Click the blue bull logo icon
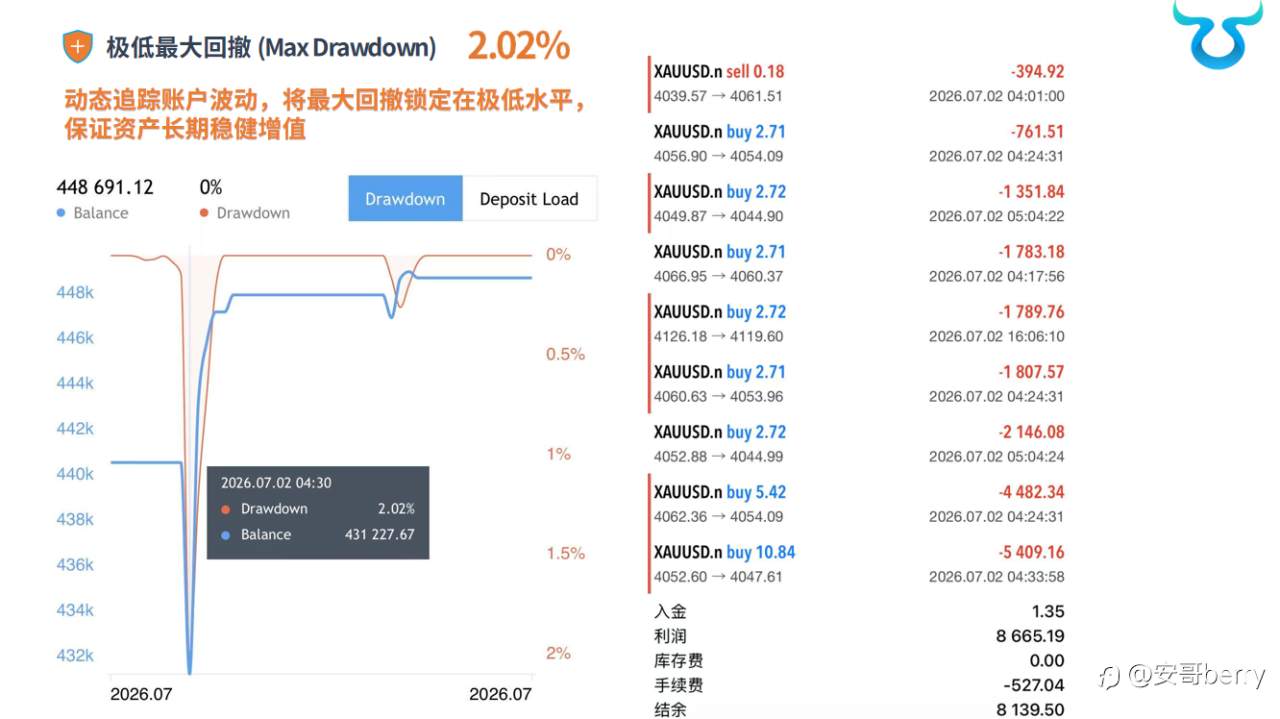This screenshot has width=1280, height=719. point(1217,34)
